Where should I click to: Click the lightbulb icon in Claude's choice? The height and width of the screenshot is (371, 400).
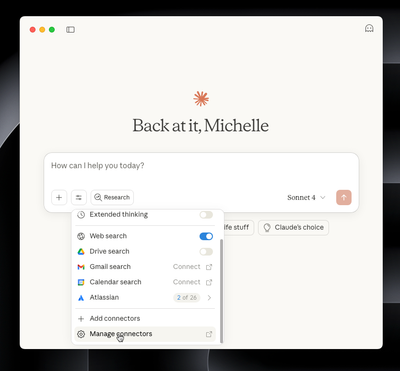pos(267,228)
